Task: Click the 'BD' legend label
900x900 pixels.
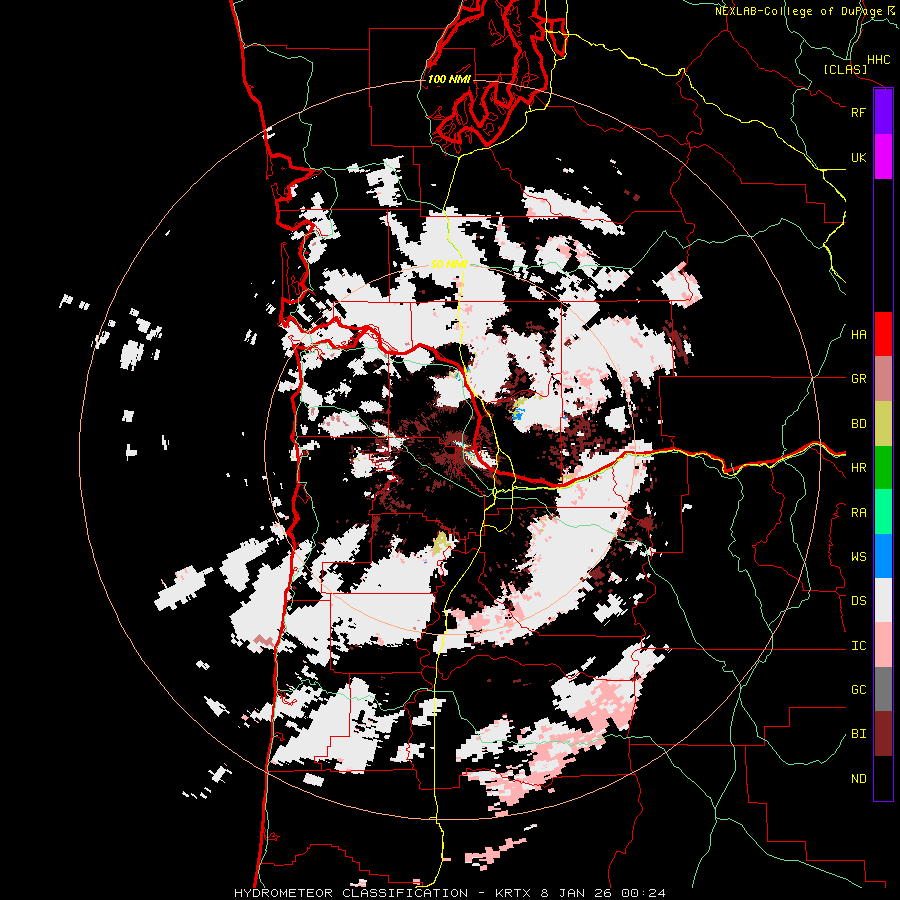Action: coord(858,424)
